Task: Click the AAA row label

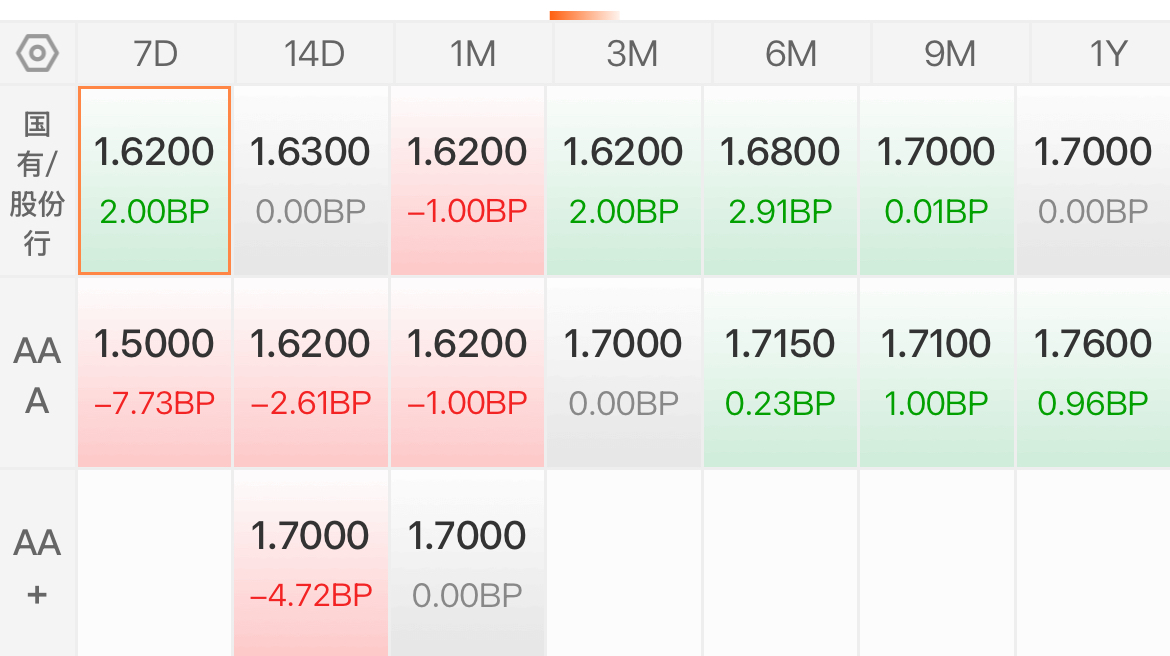Action: [37, 375]
